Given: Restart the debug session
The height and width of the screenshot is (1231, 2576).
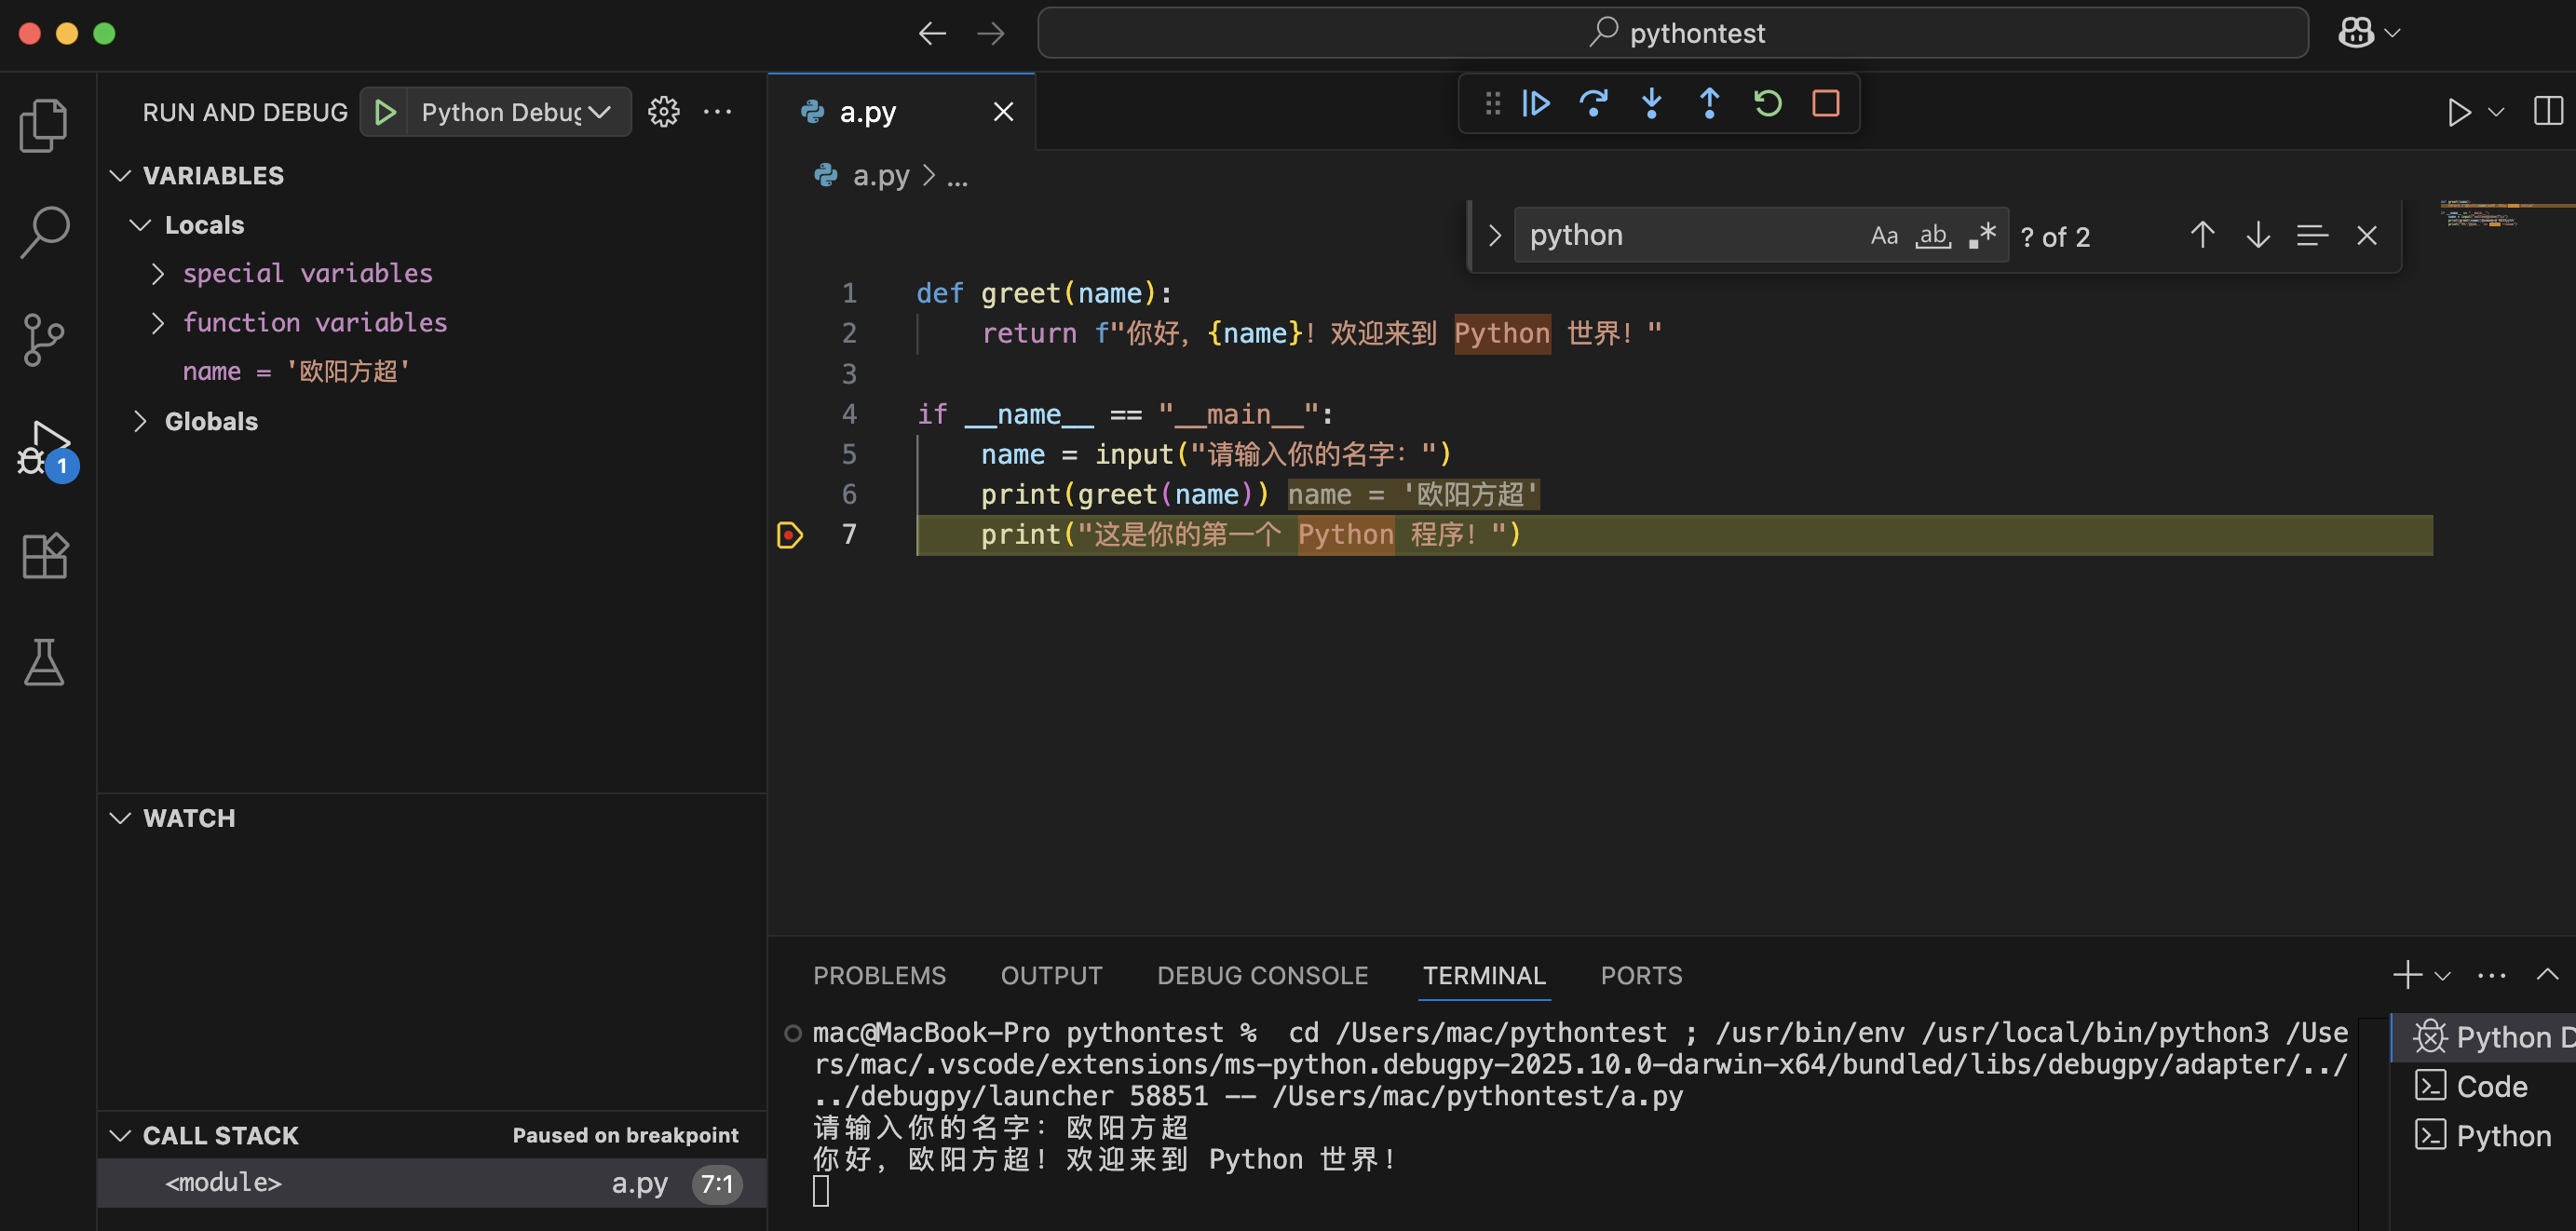Looking at the screenshot, I should (1768, 103).
